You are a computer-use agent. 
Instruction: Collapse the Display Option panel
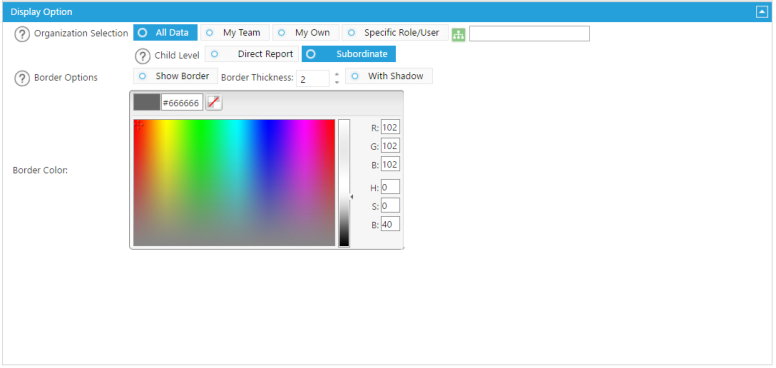coord(762,12)
